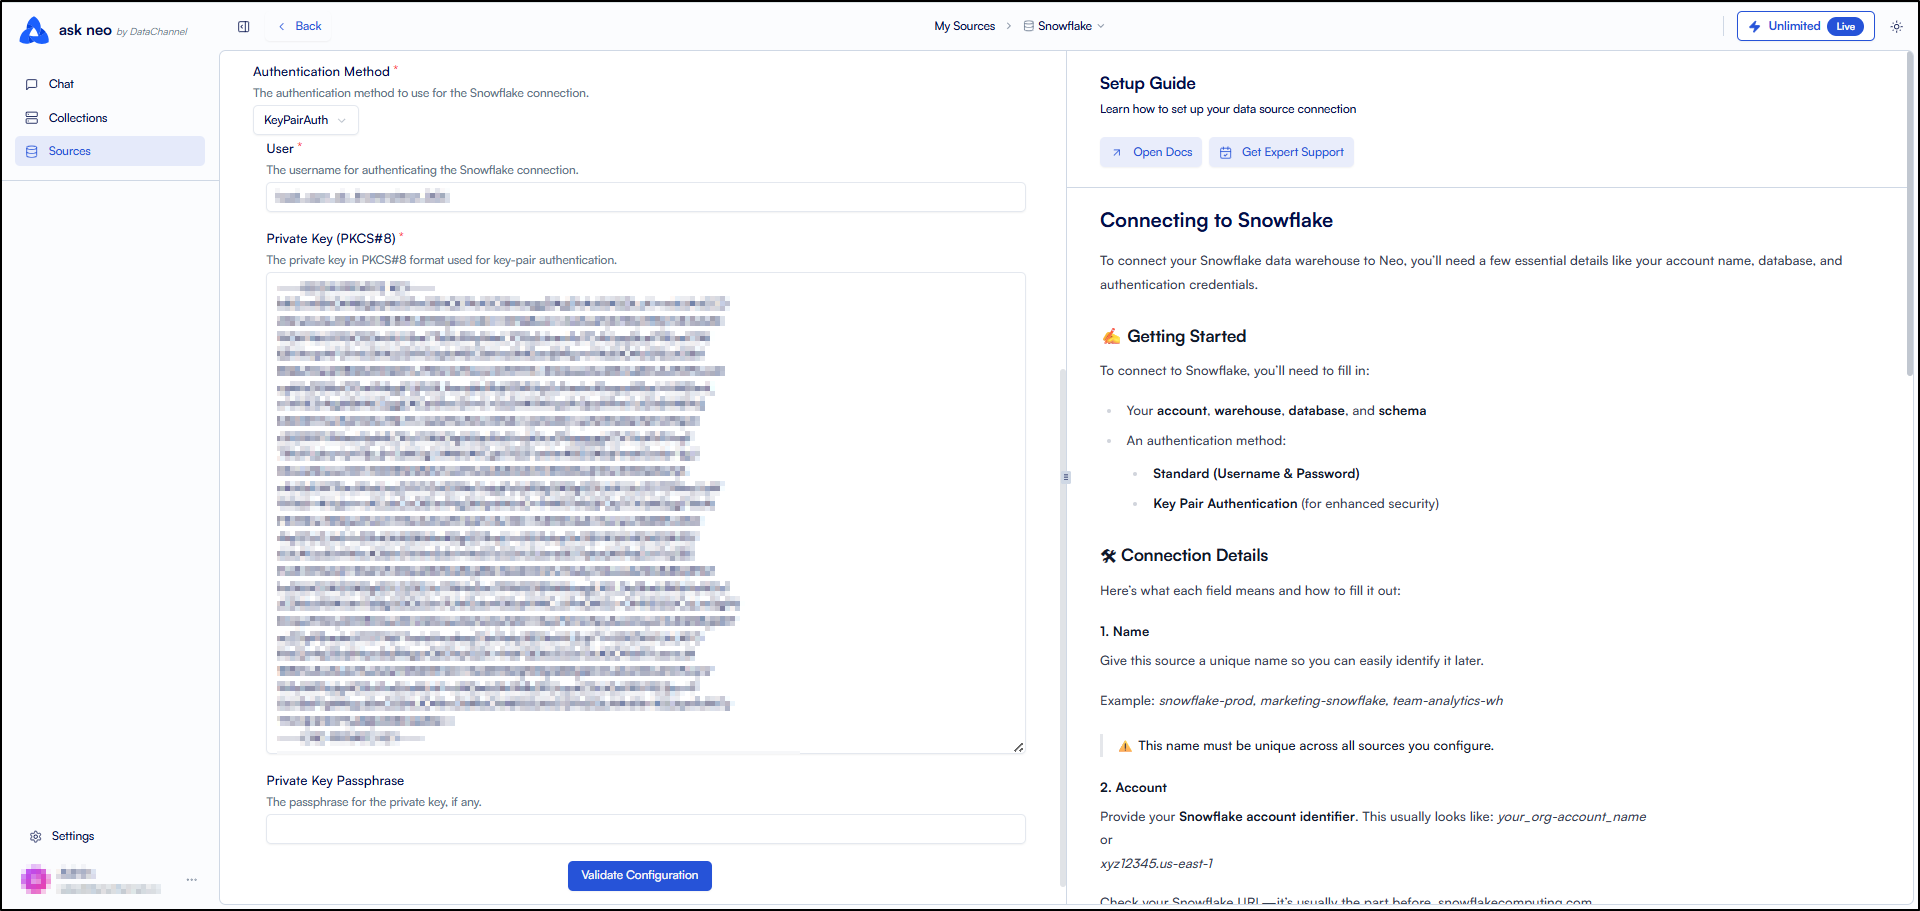Click the Connecting to Snowflake heading
The width and height of the screenshot is (1920, 911).
1216,220
